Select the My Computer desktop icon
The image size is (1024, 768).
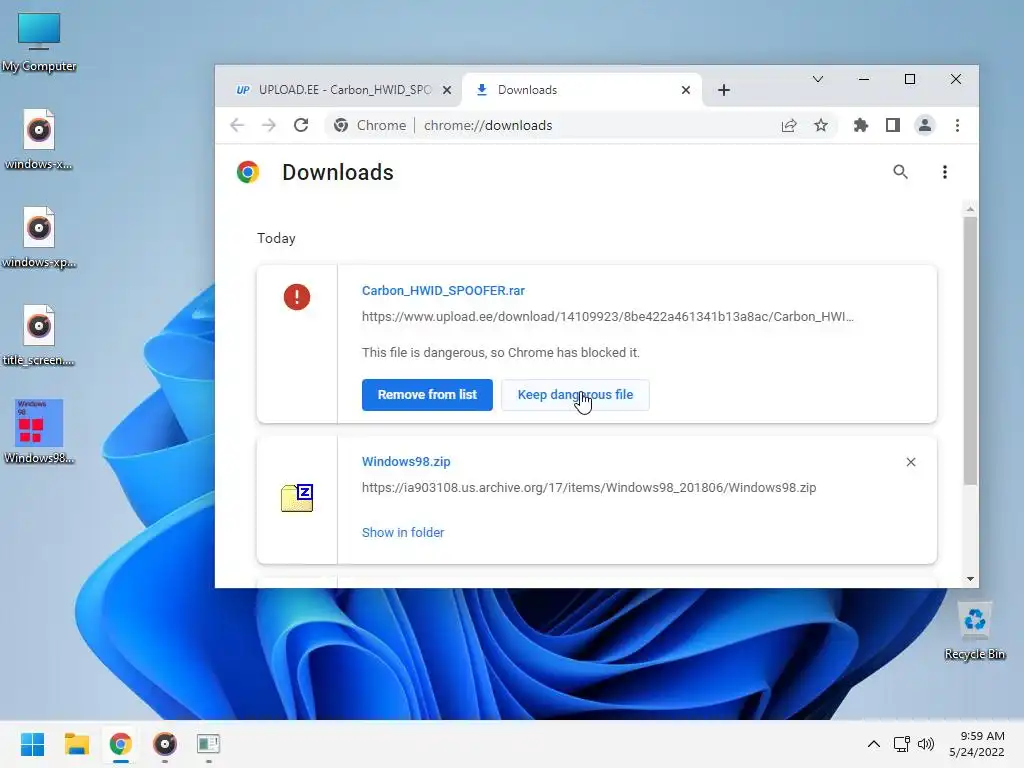(39, 42)
